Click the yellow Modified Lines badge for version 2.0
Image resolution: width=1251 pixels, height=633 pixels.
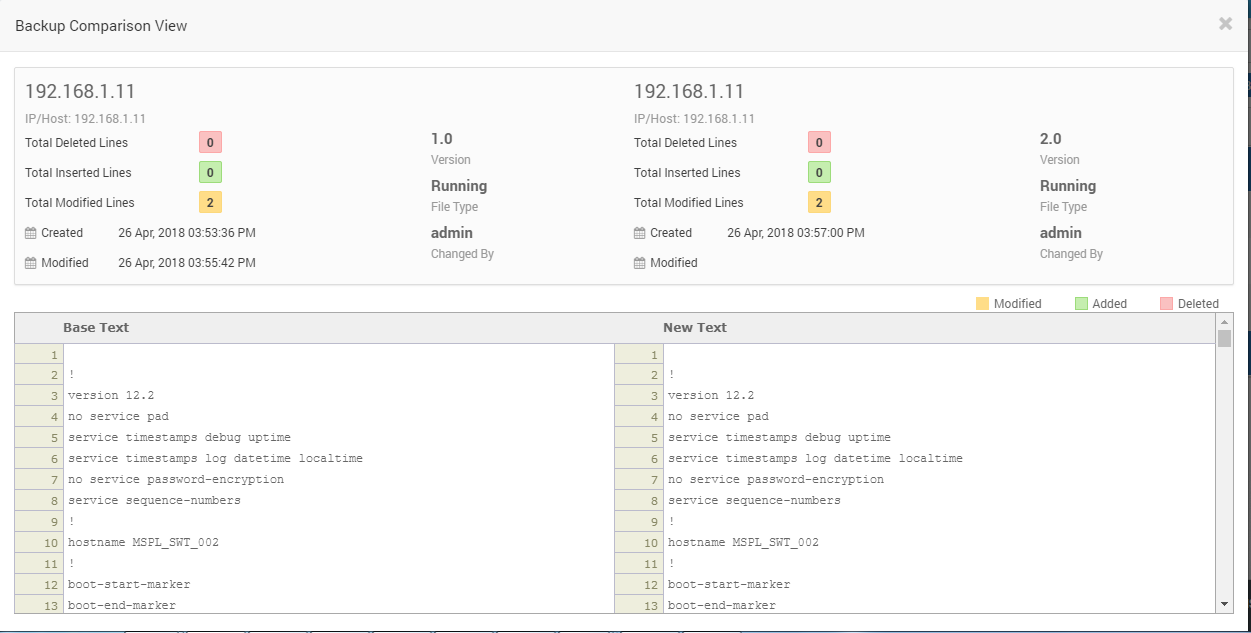coord(819,203)
